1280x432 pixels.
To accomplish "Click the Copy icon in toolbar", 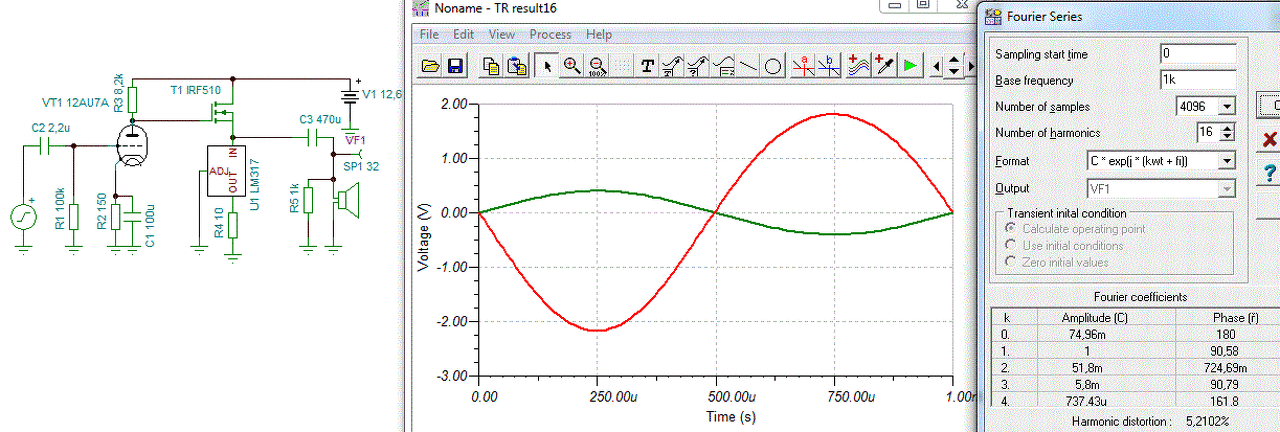I will pos(491,66).
